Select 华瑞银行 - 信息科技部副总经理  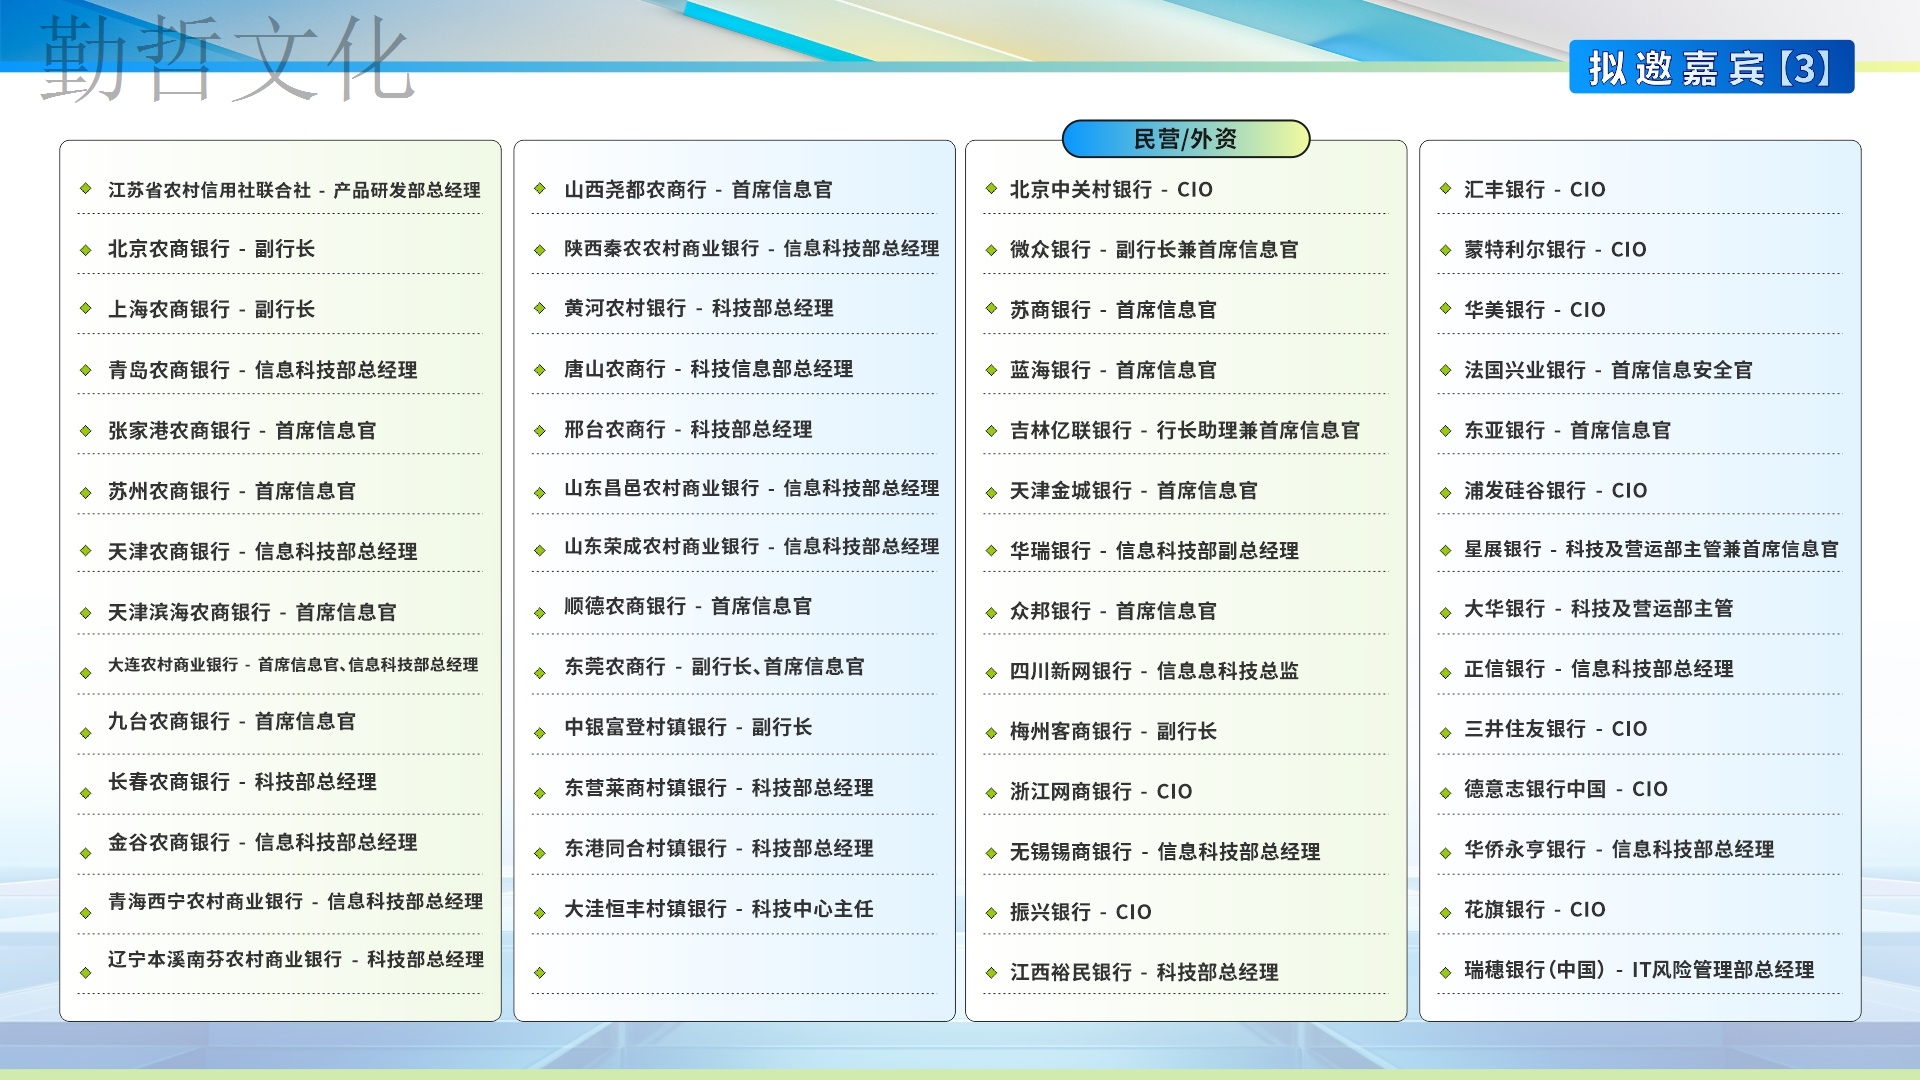(x=1154, y=551)
